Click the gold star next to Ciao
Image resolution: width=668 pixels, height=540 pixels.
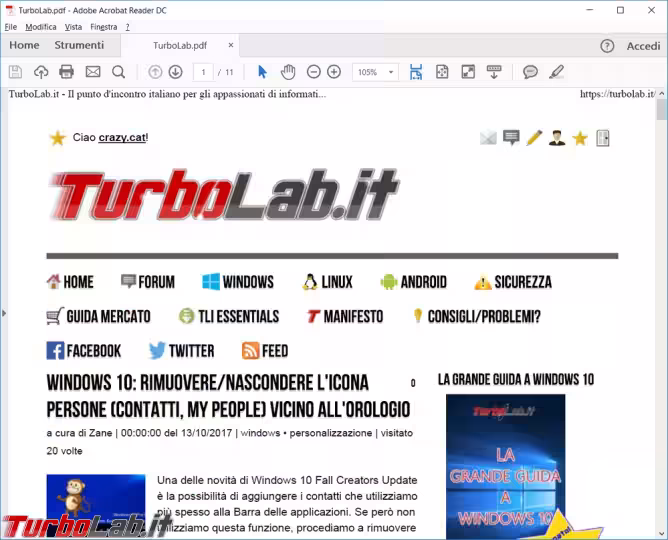[58, 138]
